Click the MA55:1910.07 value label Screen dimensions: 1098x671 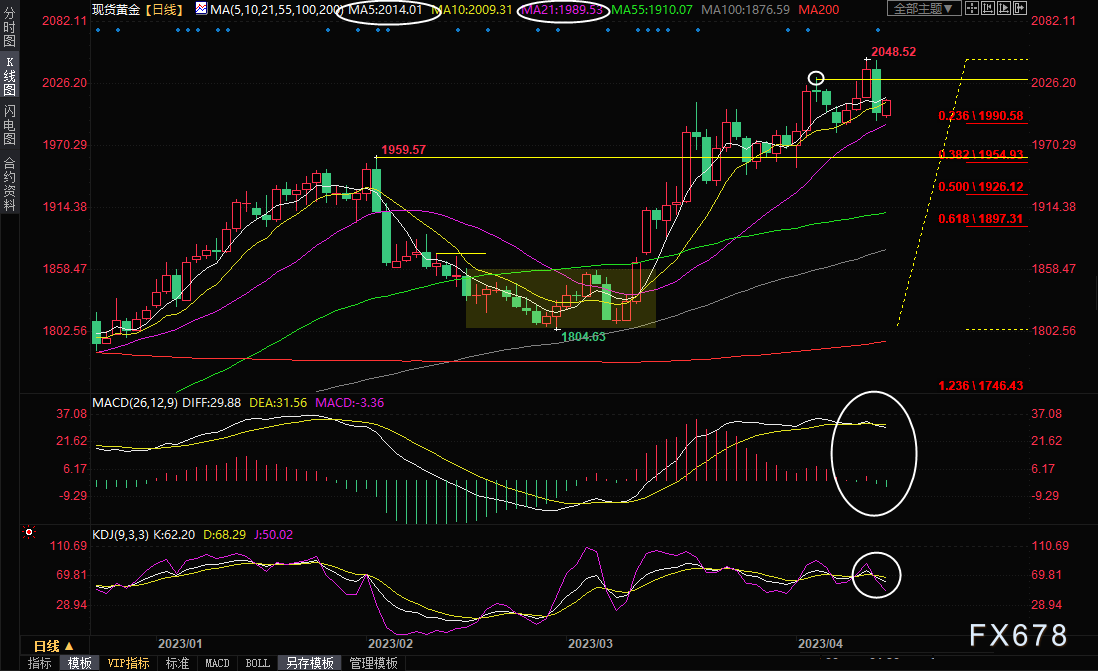coord(652,9)
